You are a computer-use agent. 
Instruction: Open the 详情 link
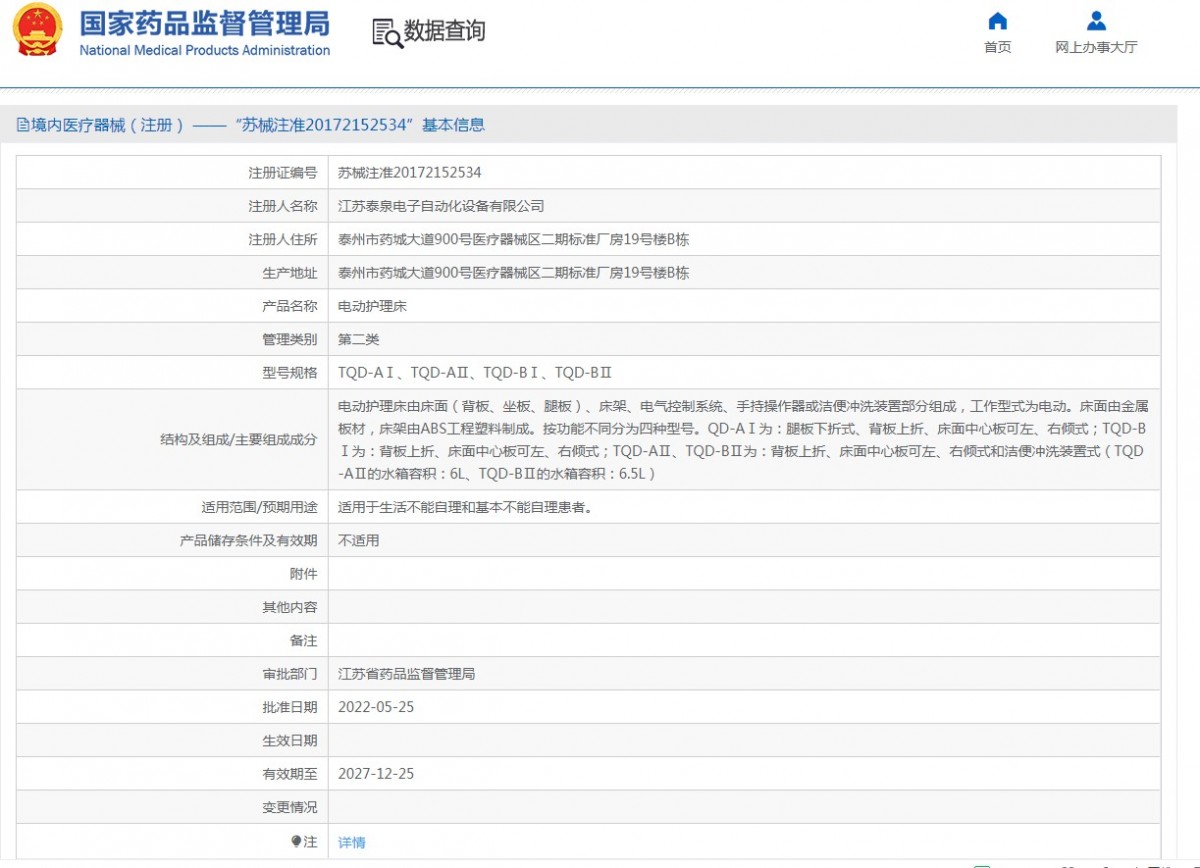352,842
